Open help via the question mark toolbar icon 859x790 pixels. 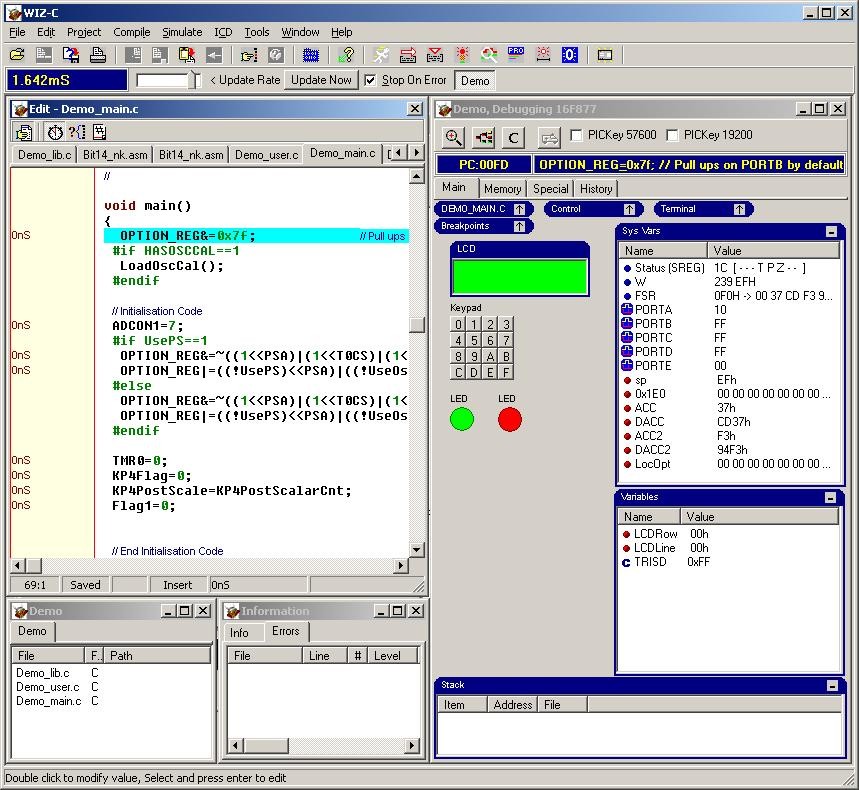(x=275, y=53)
